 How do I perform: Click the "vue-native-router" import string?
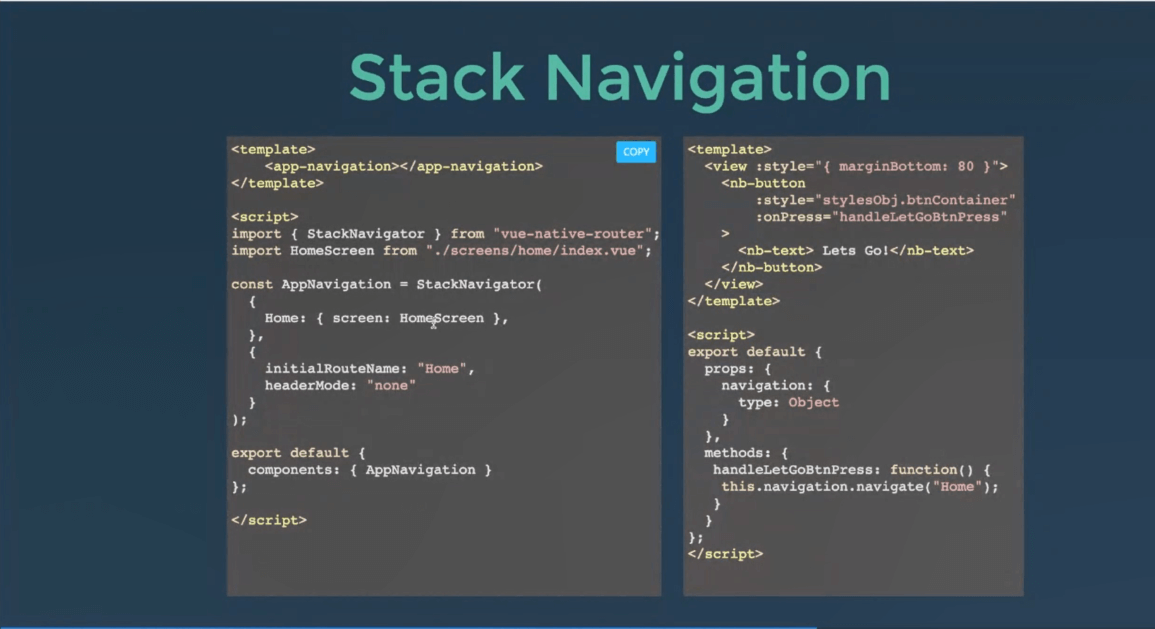(572, 233)
